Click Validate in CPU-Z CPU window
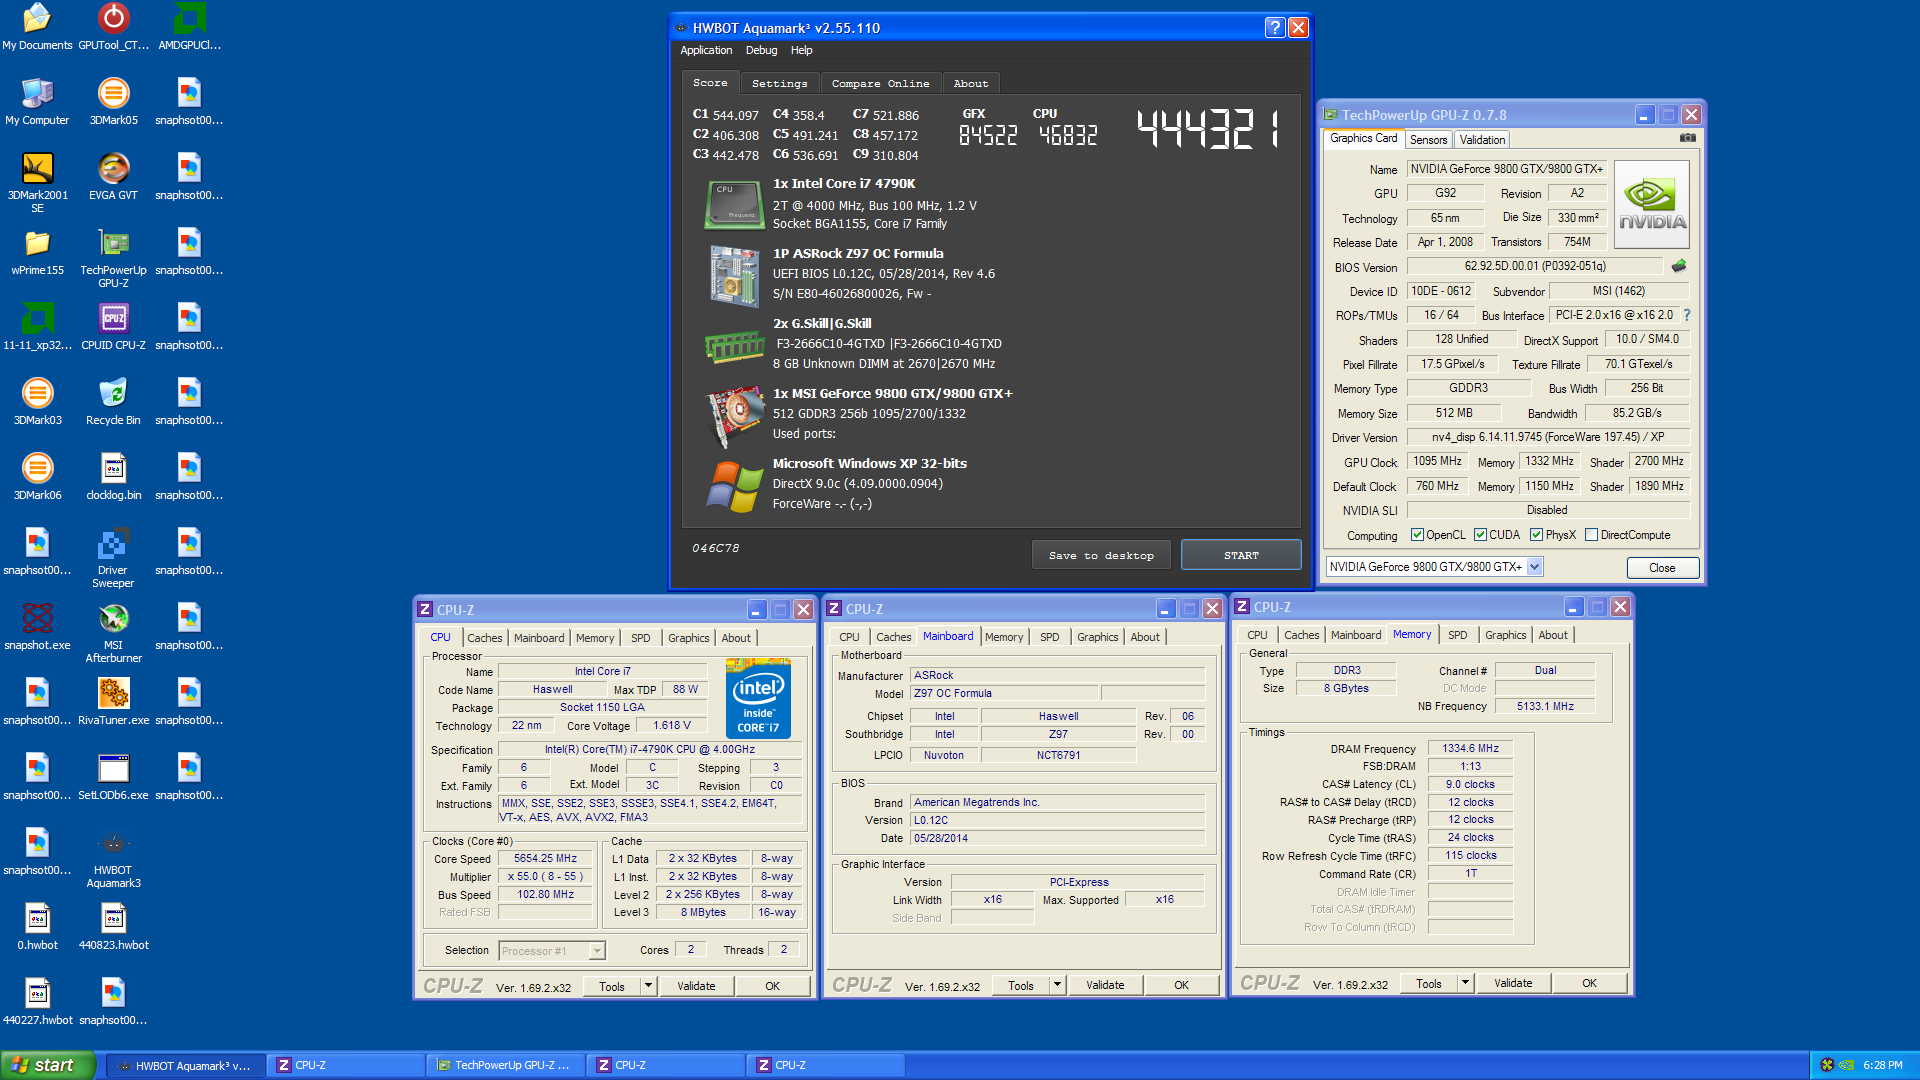 tap(696, 986)
